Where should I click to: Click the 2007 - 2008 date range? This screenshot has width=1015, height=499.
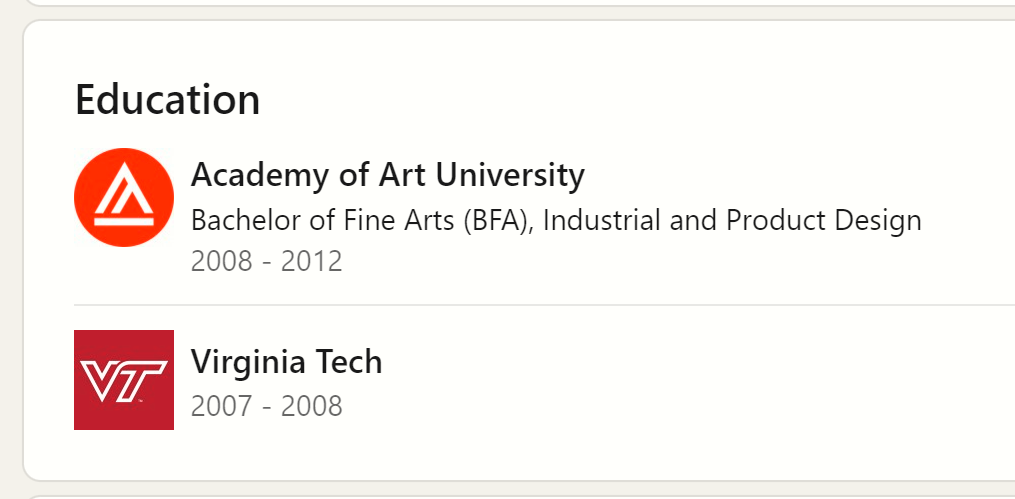click(x=266, y=406)
